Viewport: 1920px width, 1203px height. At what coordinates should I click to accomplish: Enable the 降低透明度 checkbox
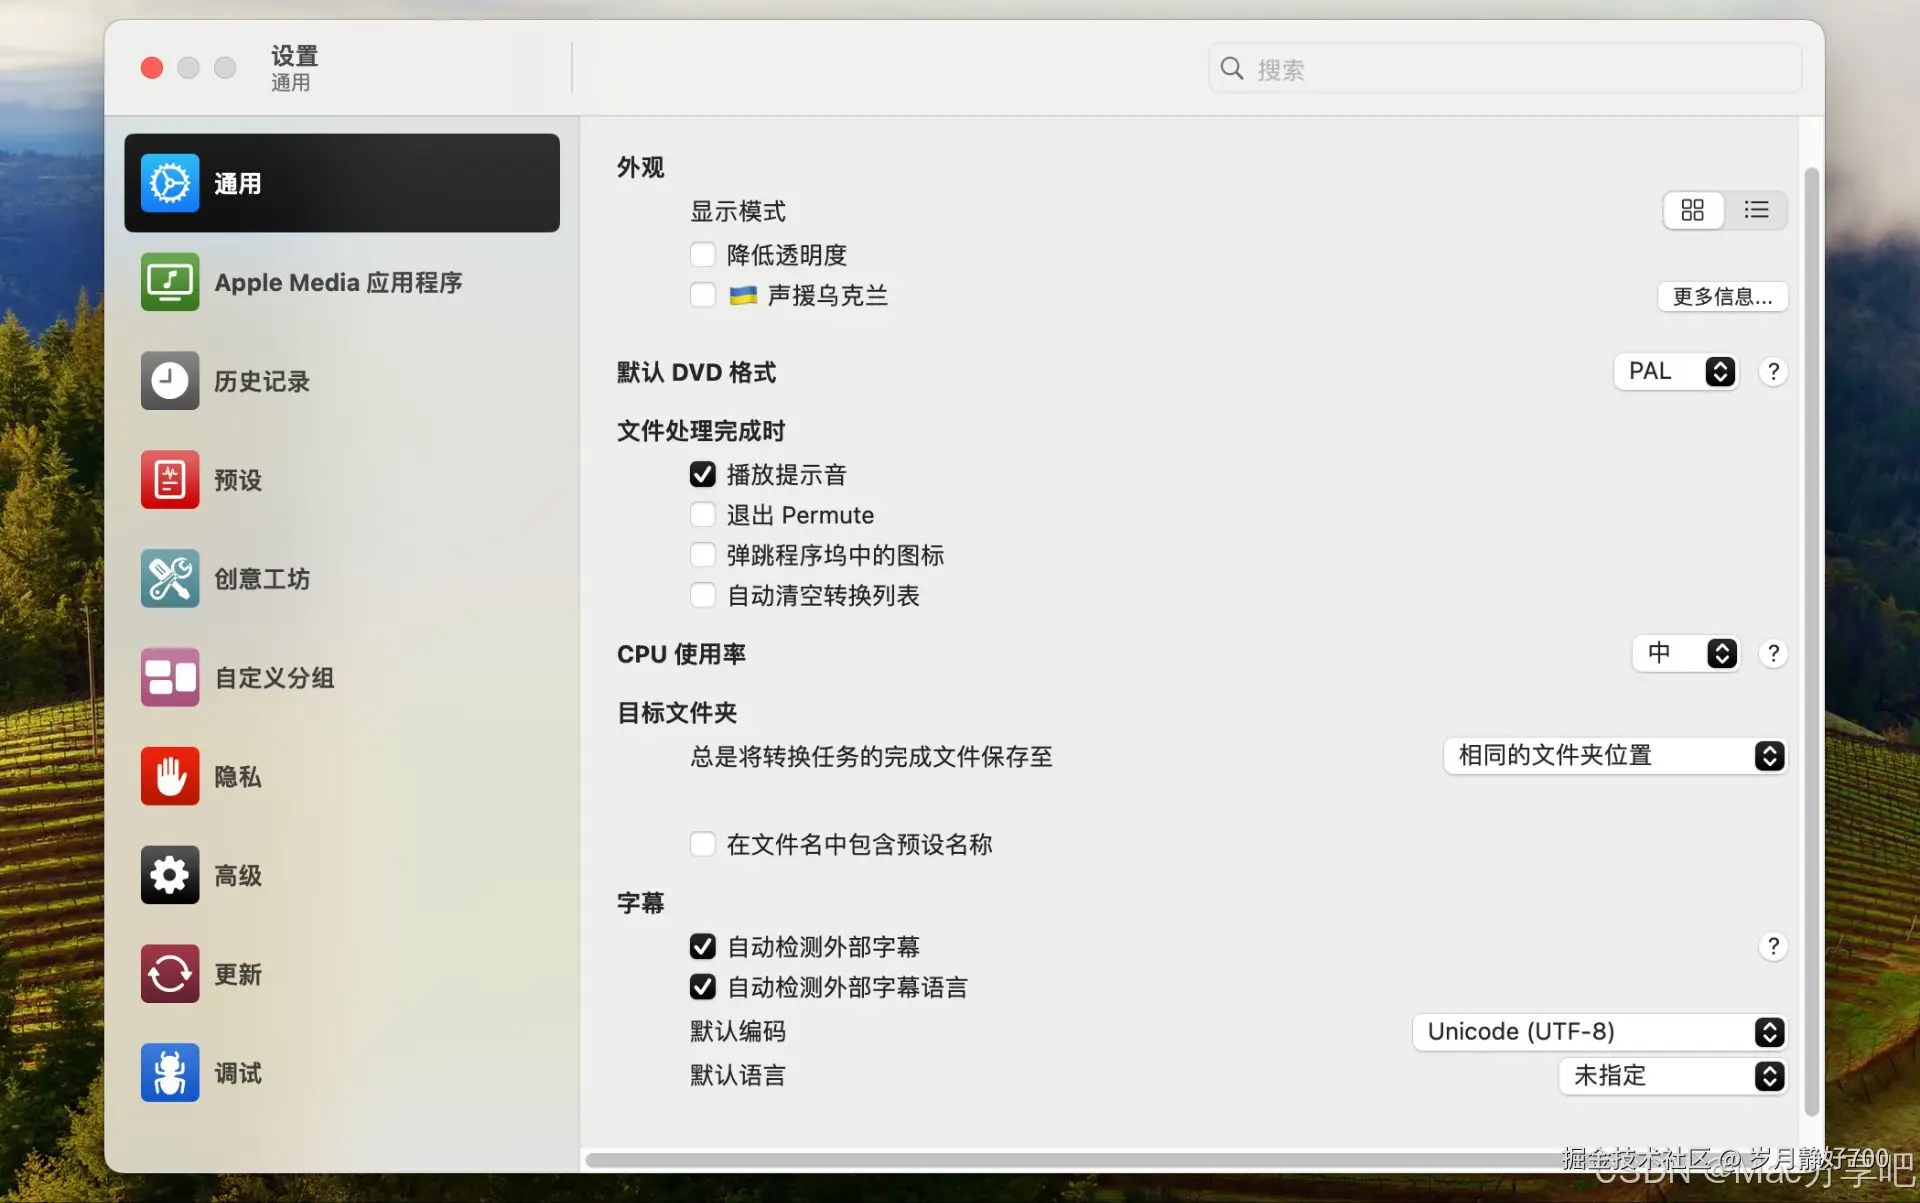coord(703,254)
